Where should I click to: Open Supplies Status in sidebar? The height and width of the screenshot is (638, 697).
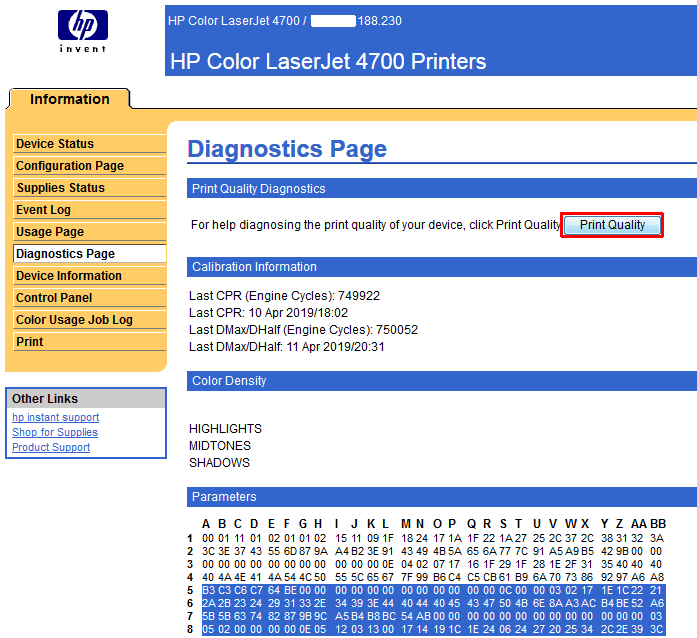click(x=89, y=188)
